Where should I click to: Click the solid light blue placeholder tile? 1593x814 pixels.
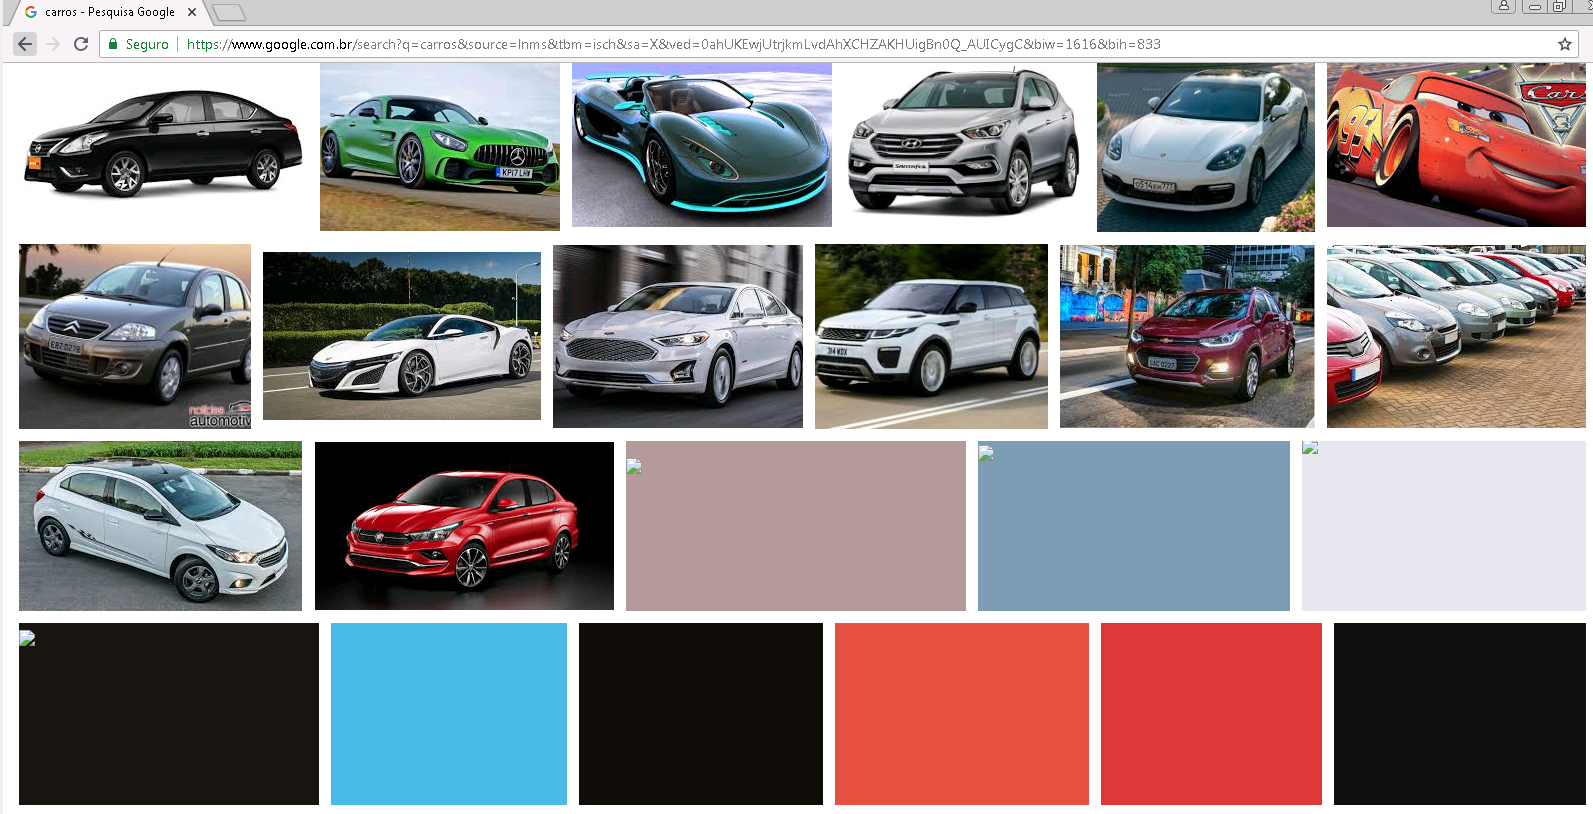tap(448, 713)
